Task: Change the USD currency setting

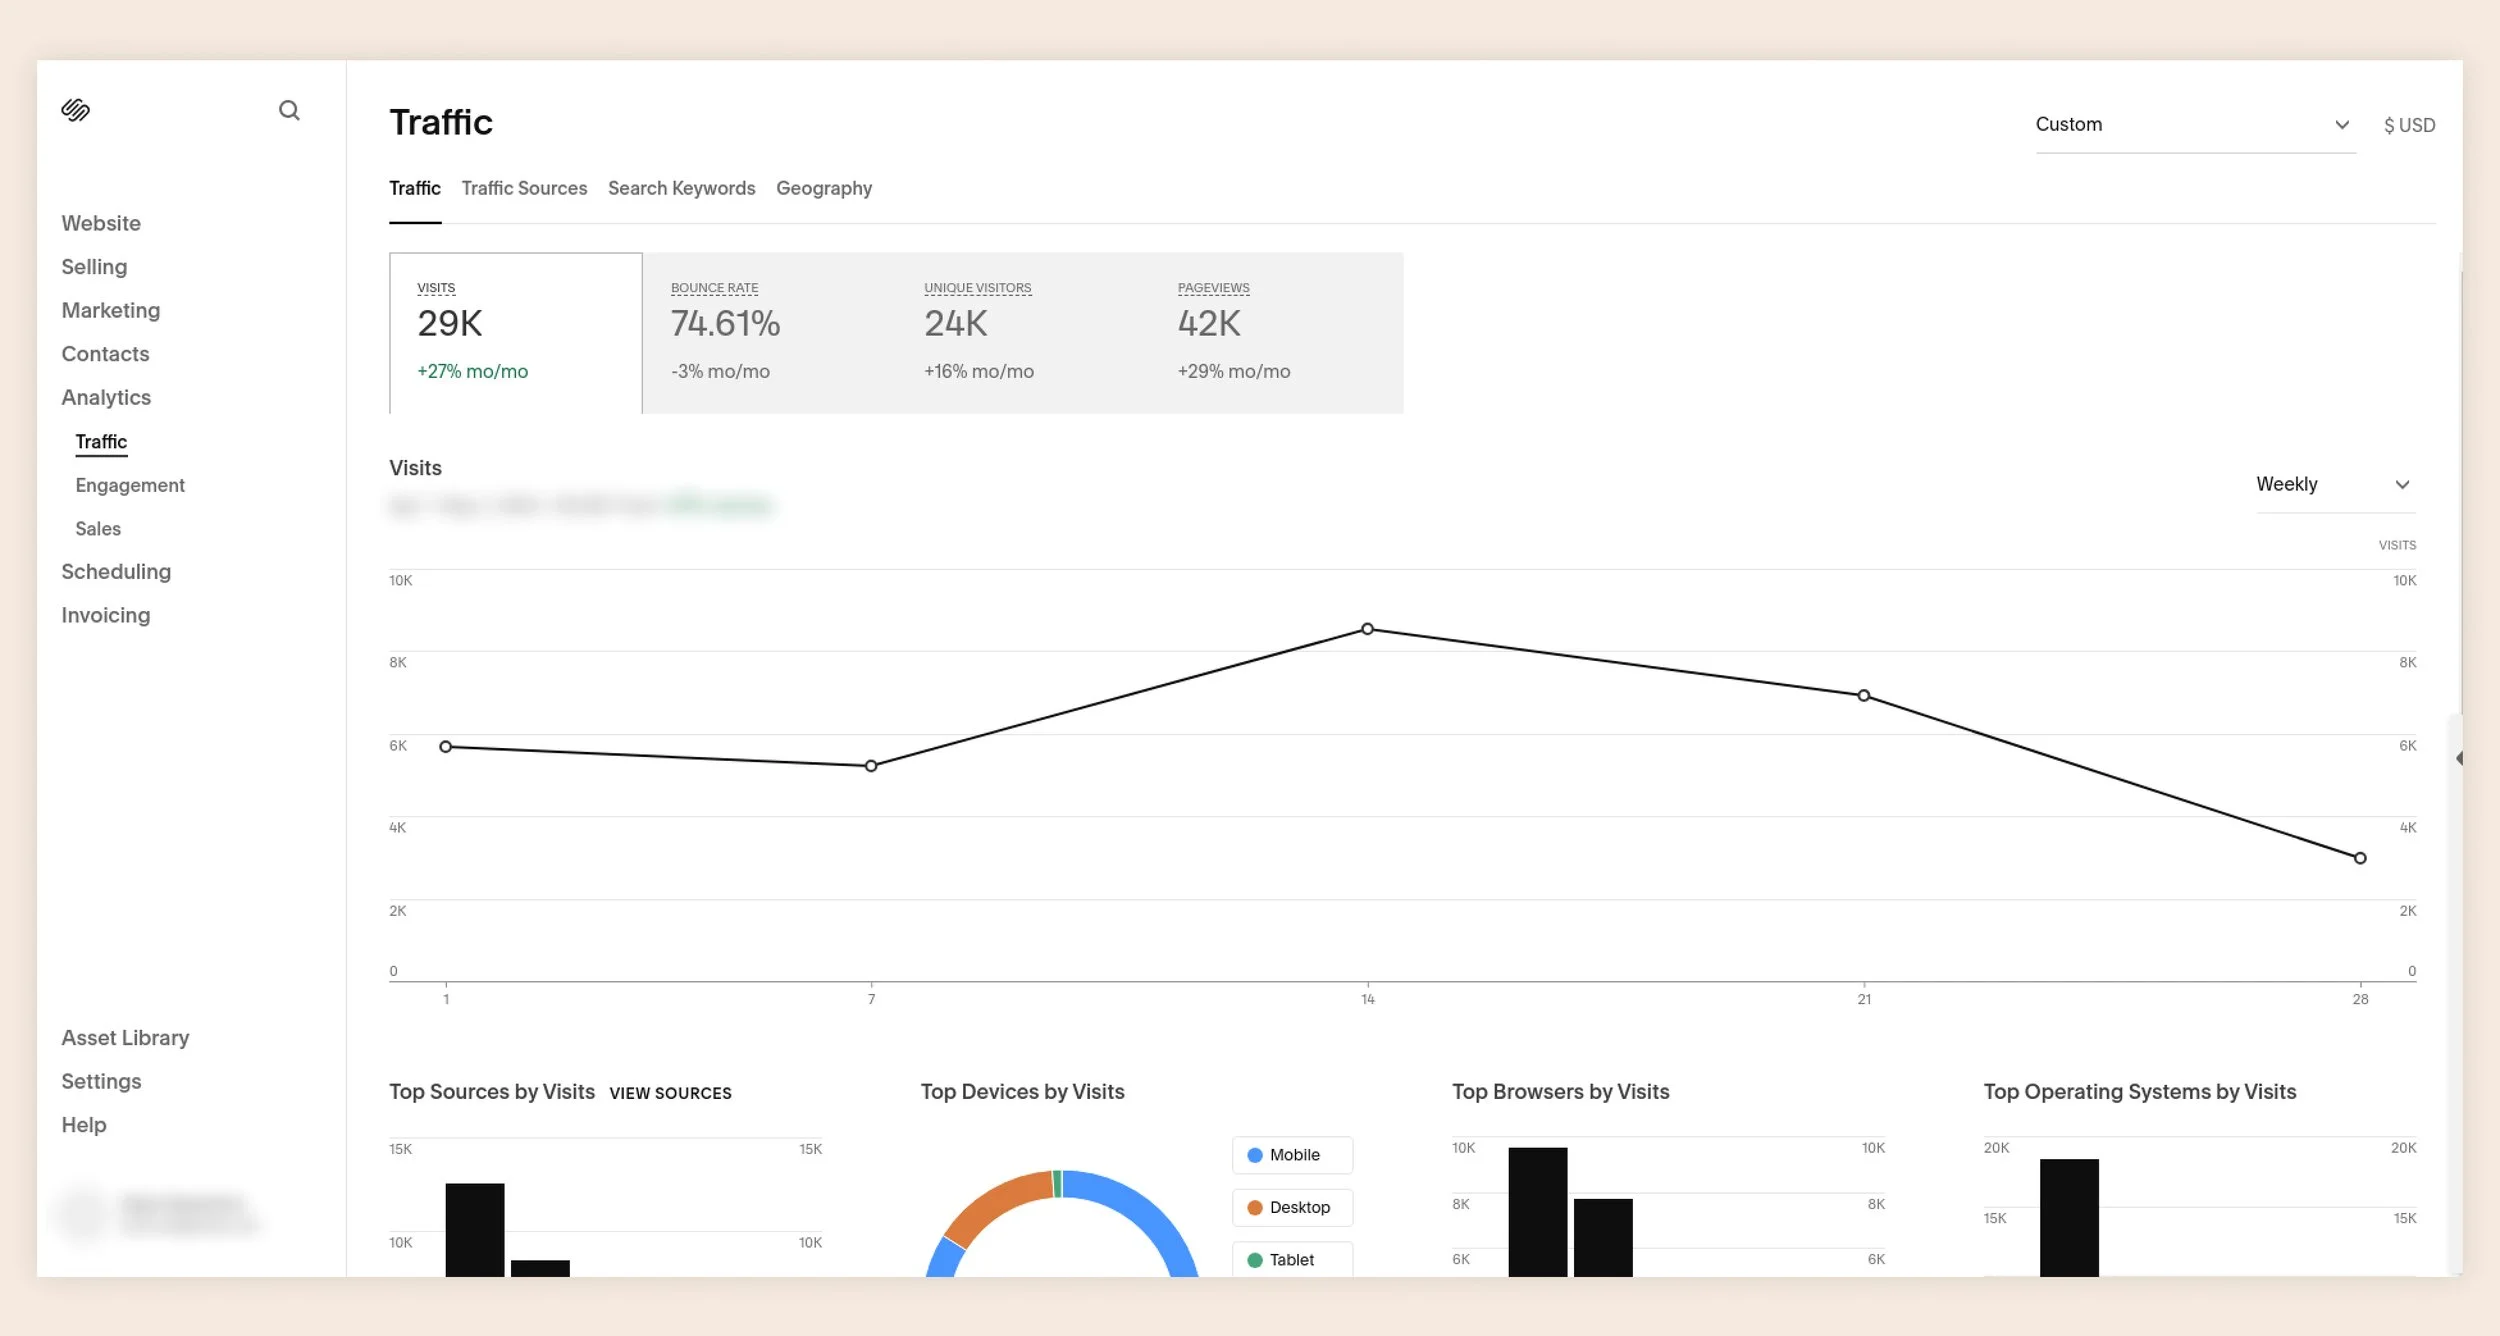Action: point(2408,124)
